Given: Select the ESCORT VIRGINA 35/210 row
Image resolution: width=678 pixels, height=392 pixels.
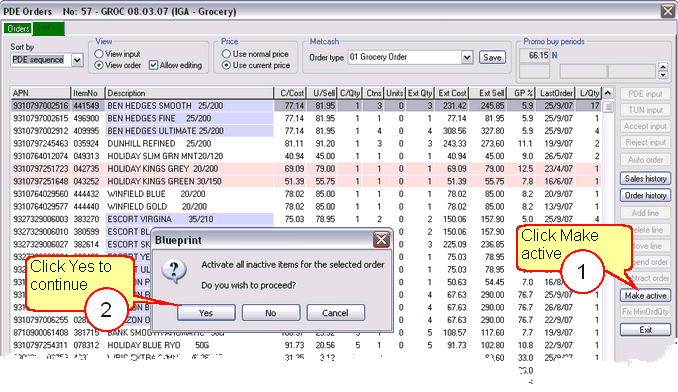Looking at the screenshot, I should (x=306, y=219).
